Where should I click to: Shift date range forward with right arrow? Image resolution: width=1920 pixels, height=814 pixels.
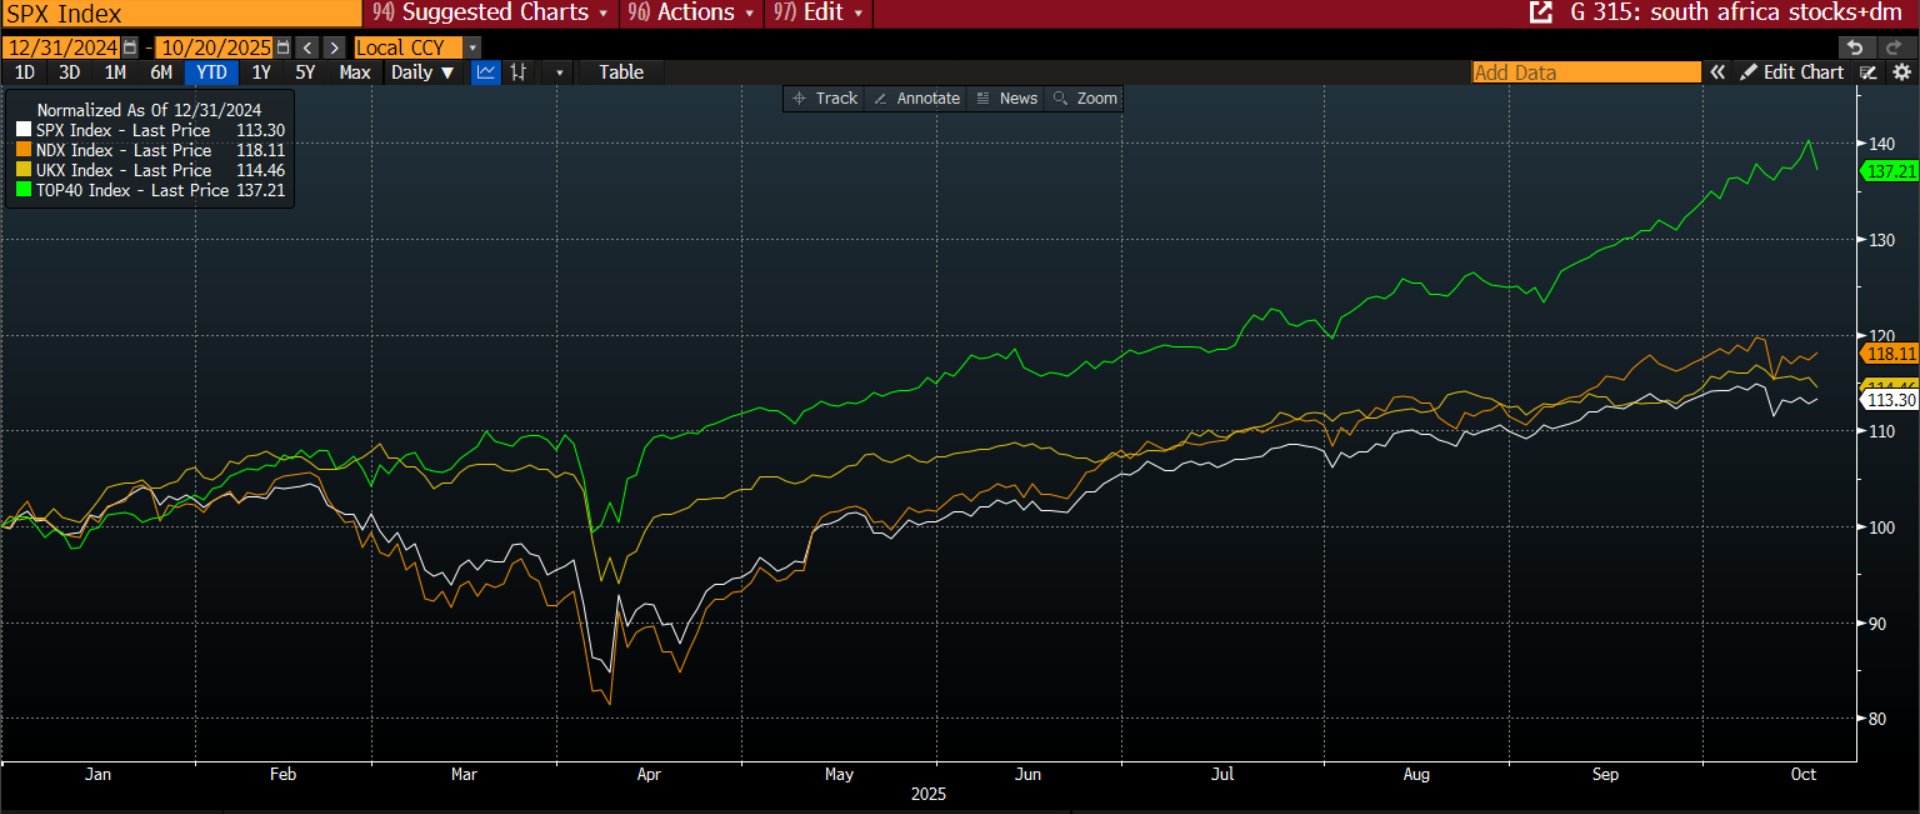point(335,48)
